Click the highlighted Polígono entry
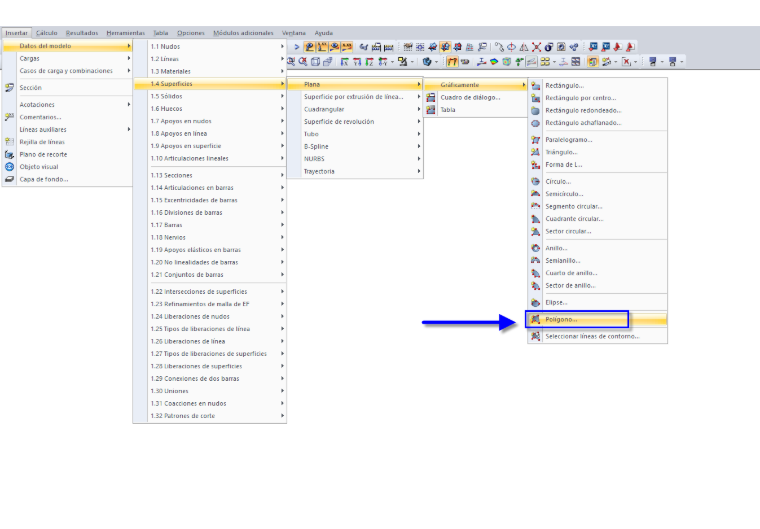The height and width of the screenshot is (529, 760). pos(597,320)
